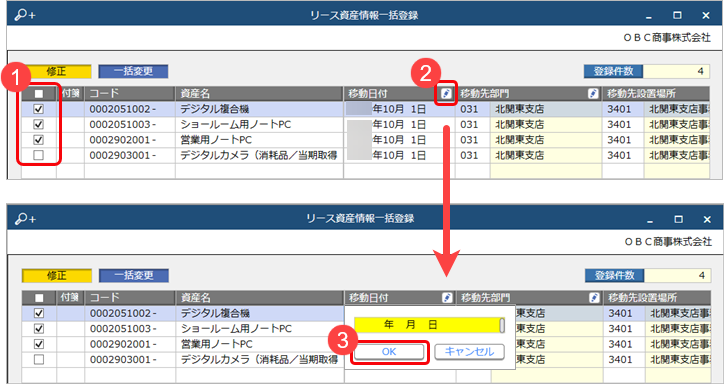Click 一括変更 button in lower window
Screen dimensions: 724x384
[x=133, y=276]
